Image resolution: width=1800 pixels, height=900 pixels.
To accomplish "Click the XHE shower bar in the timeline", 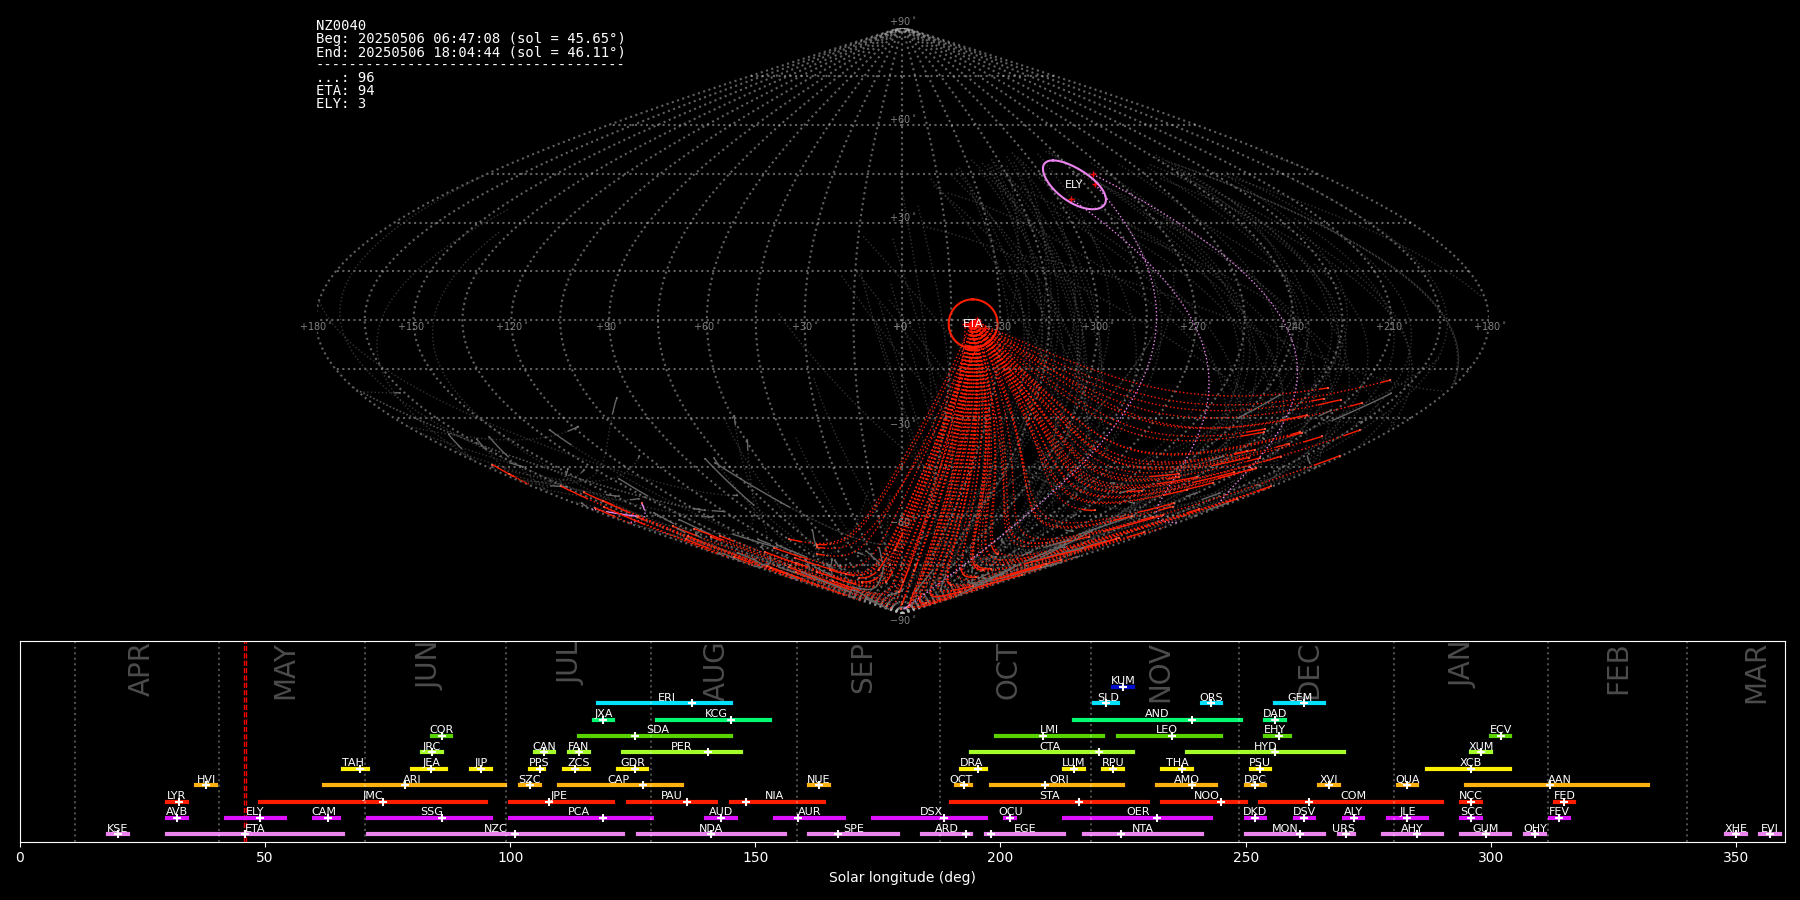I will (1736, 834).
